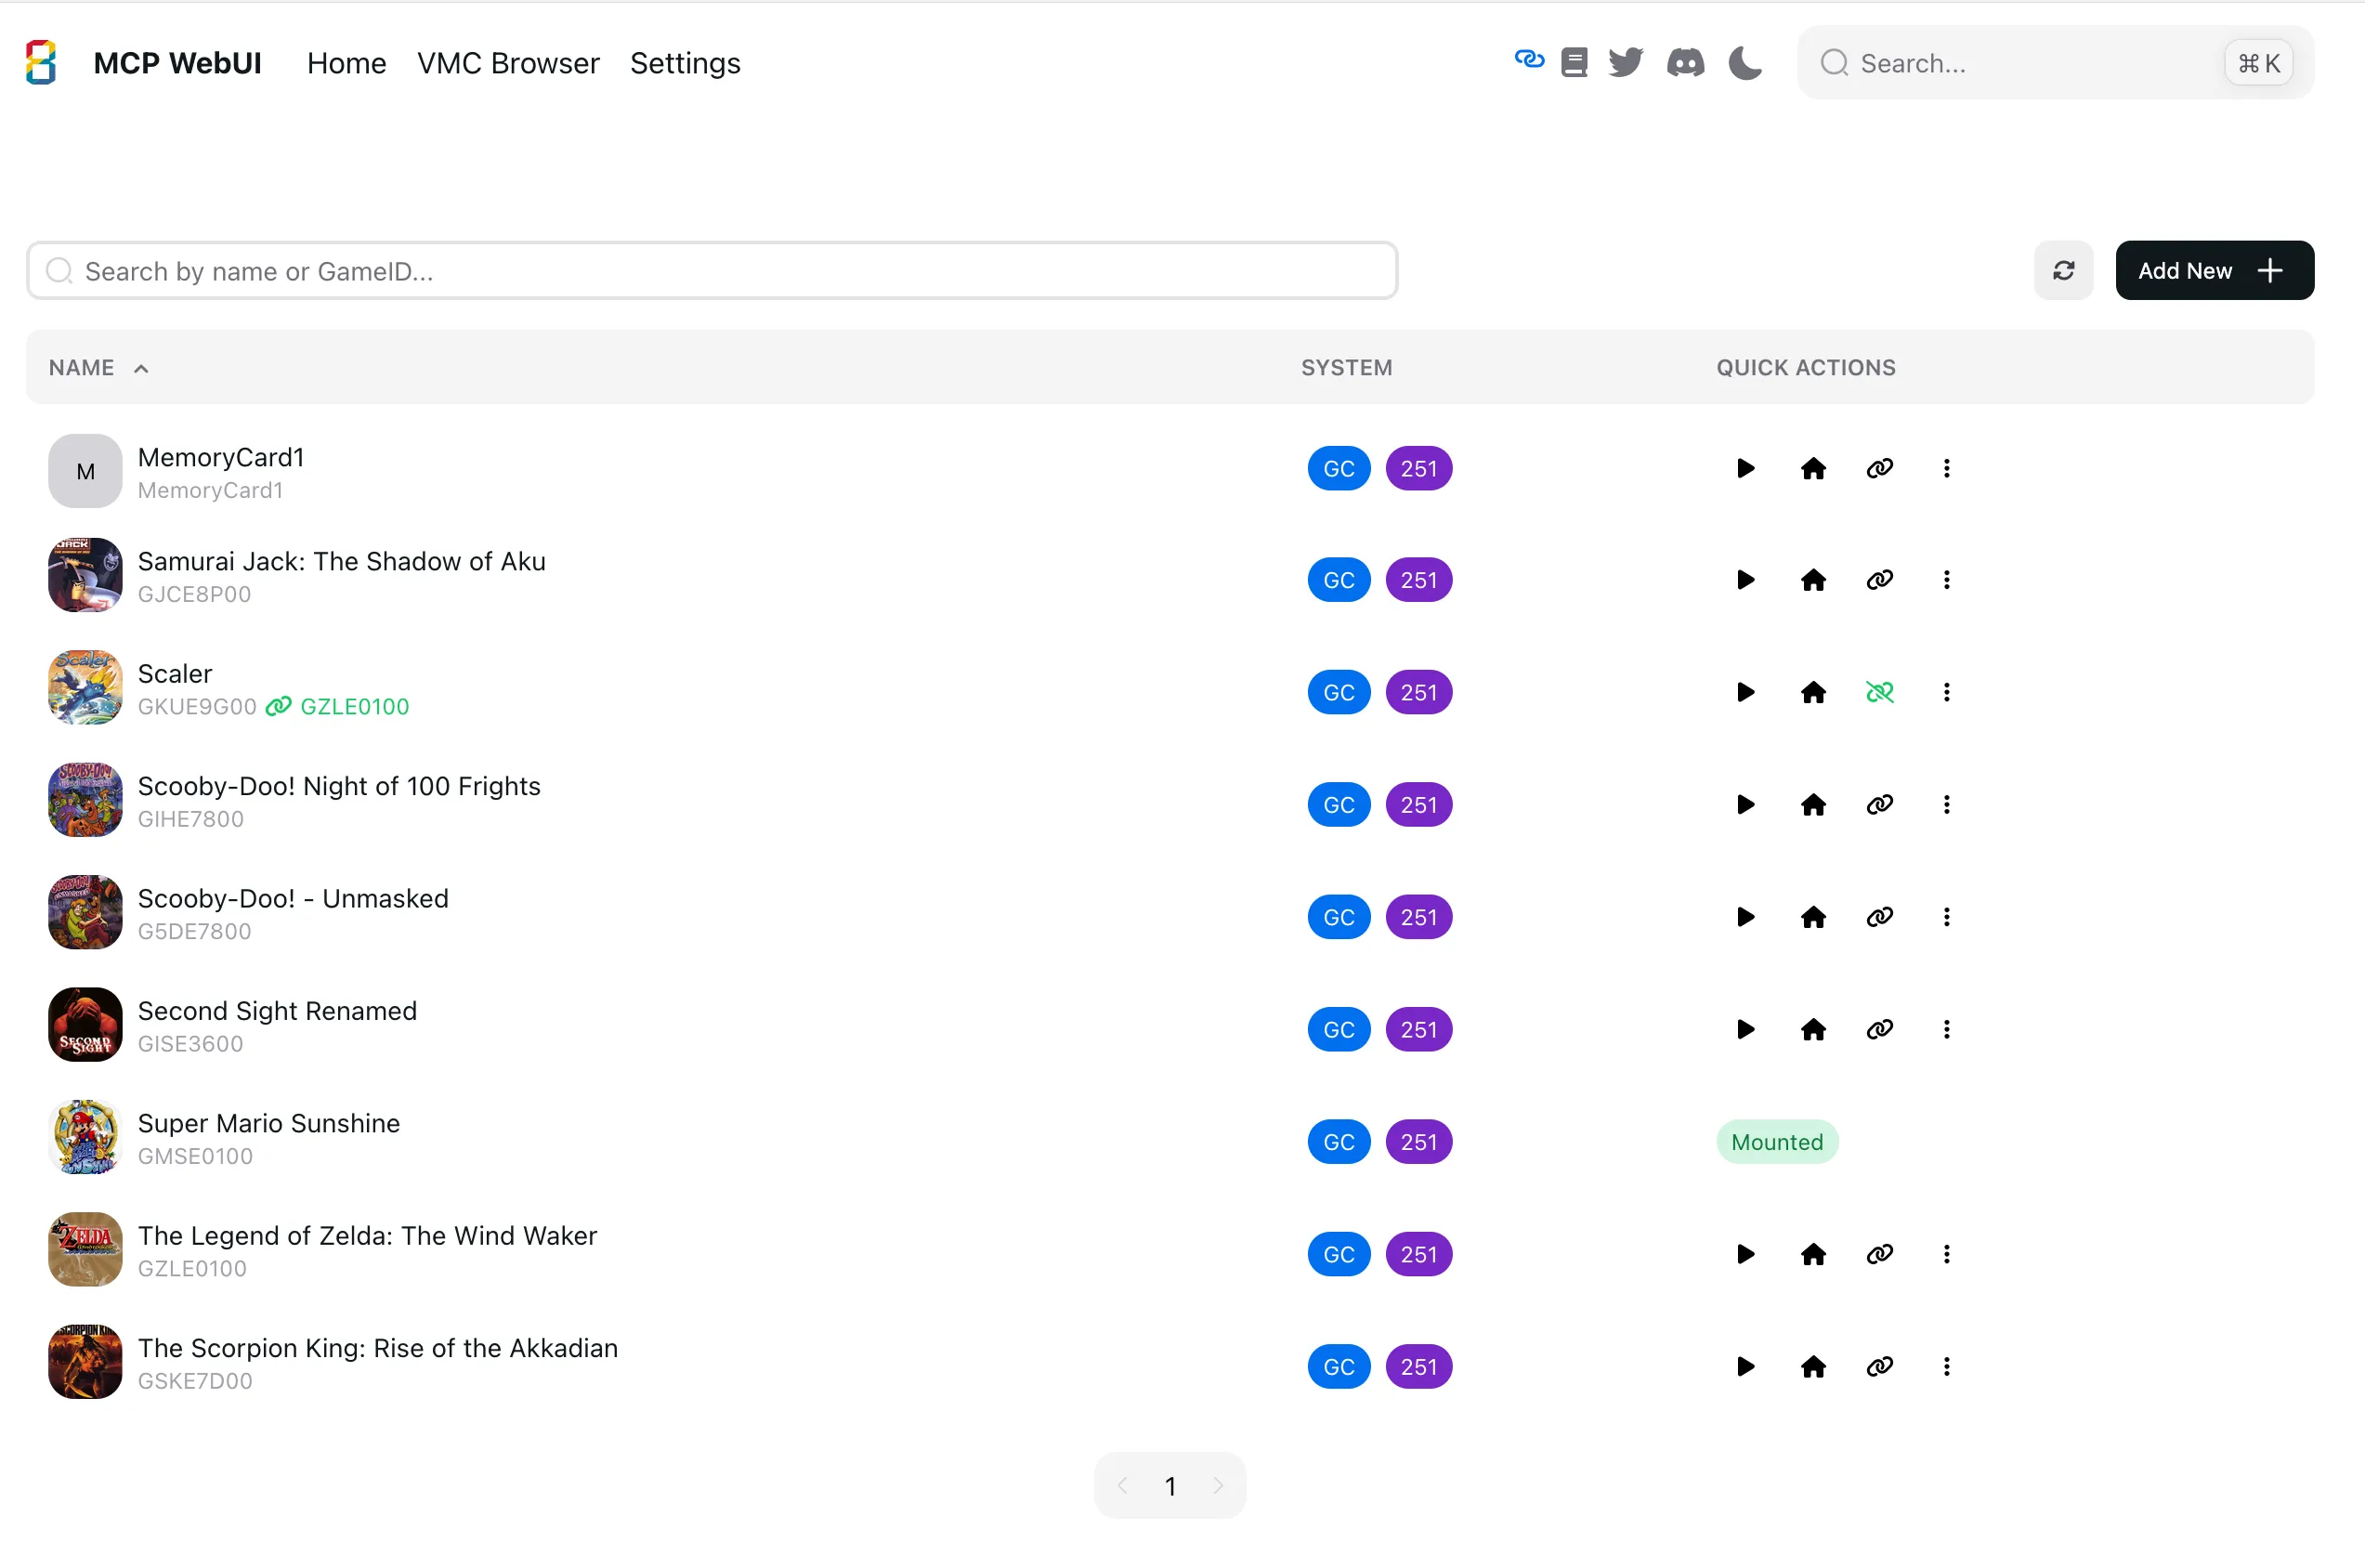
Task: Click the Twitter icon in header
Action: [x=1625, y=63]
